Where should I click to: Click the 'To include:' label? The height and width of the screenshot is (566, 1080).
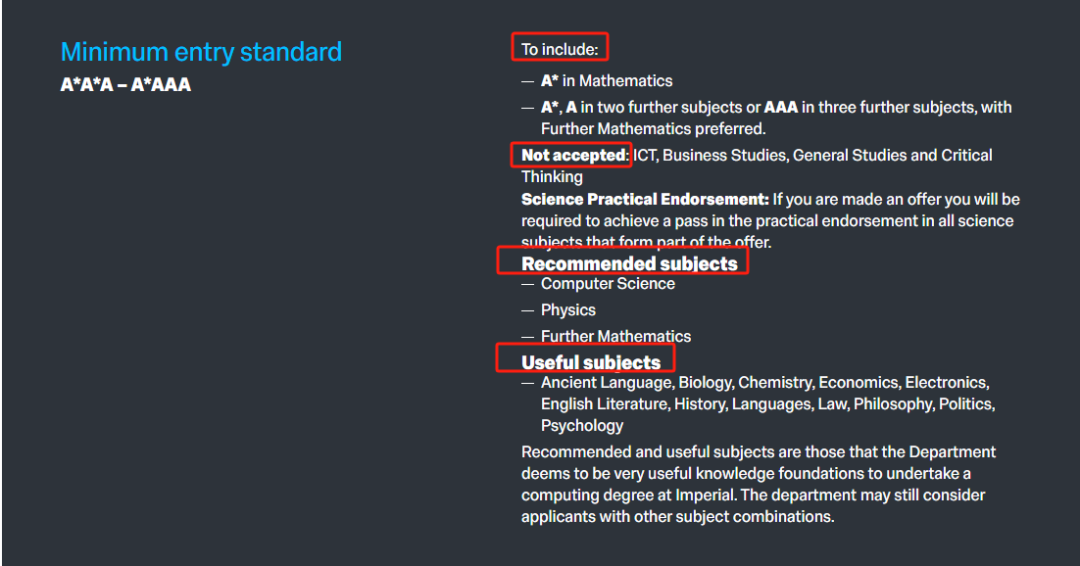coord(559,50)
